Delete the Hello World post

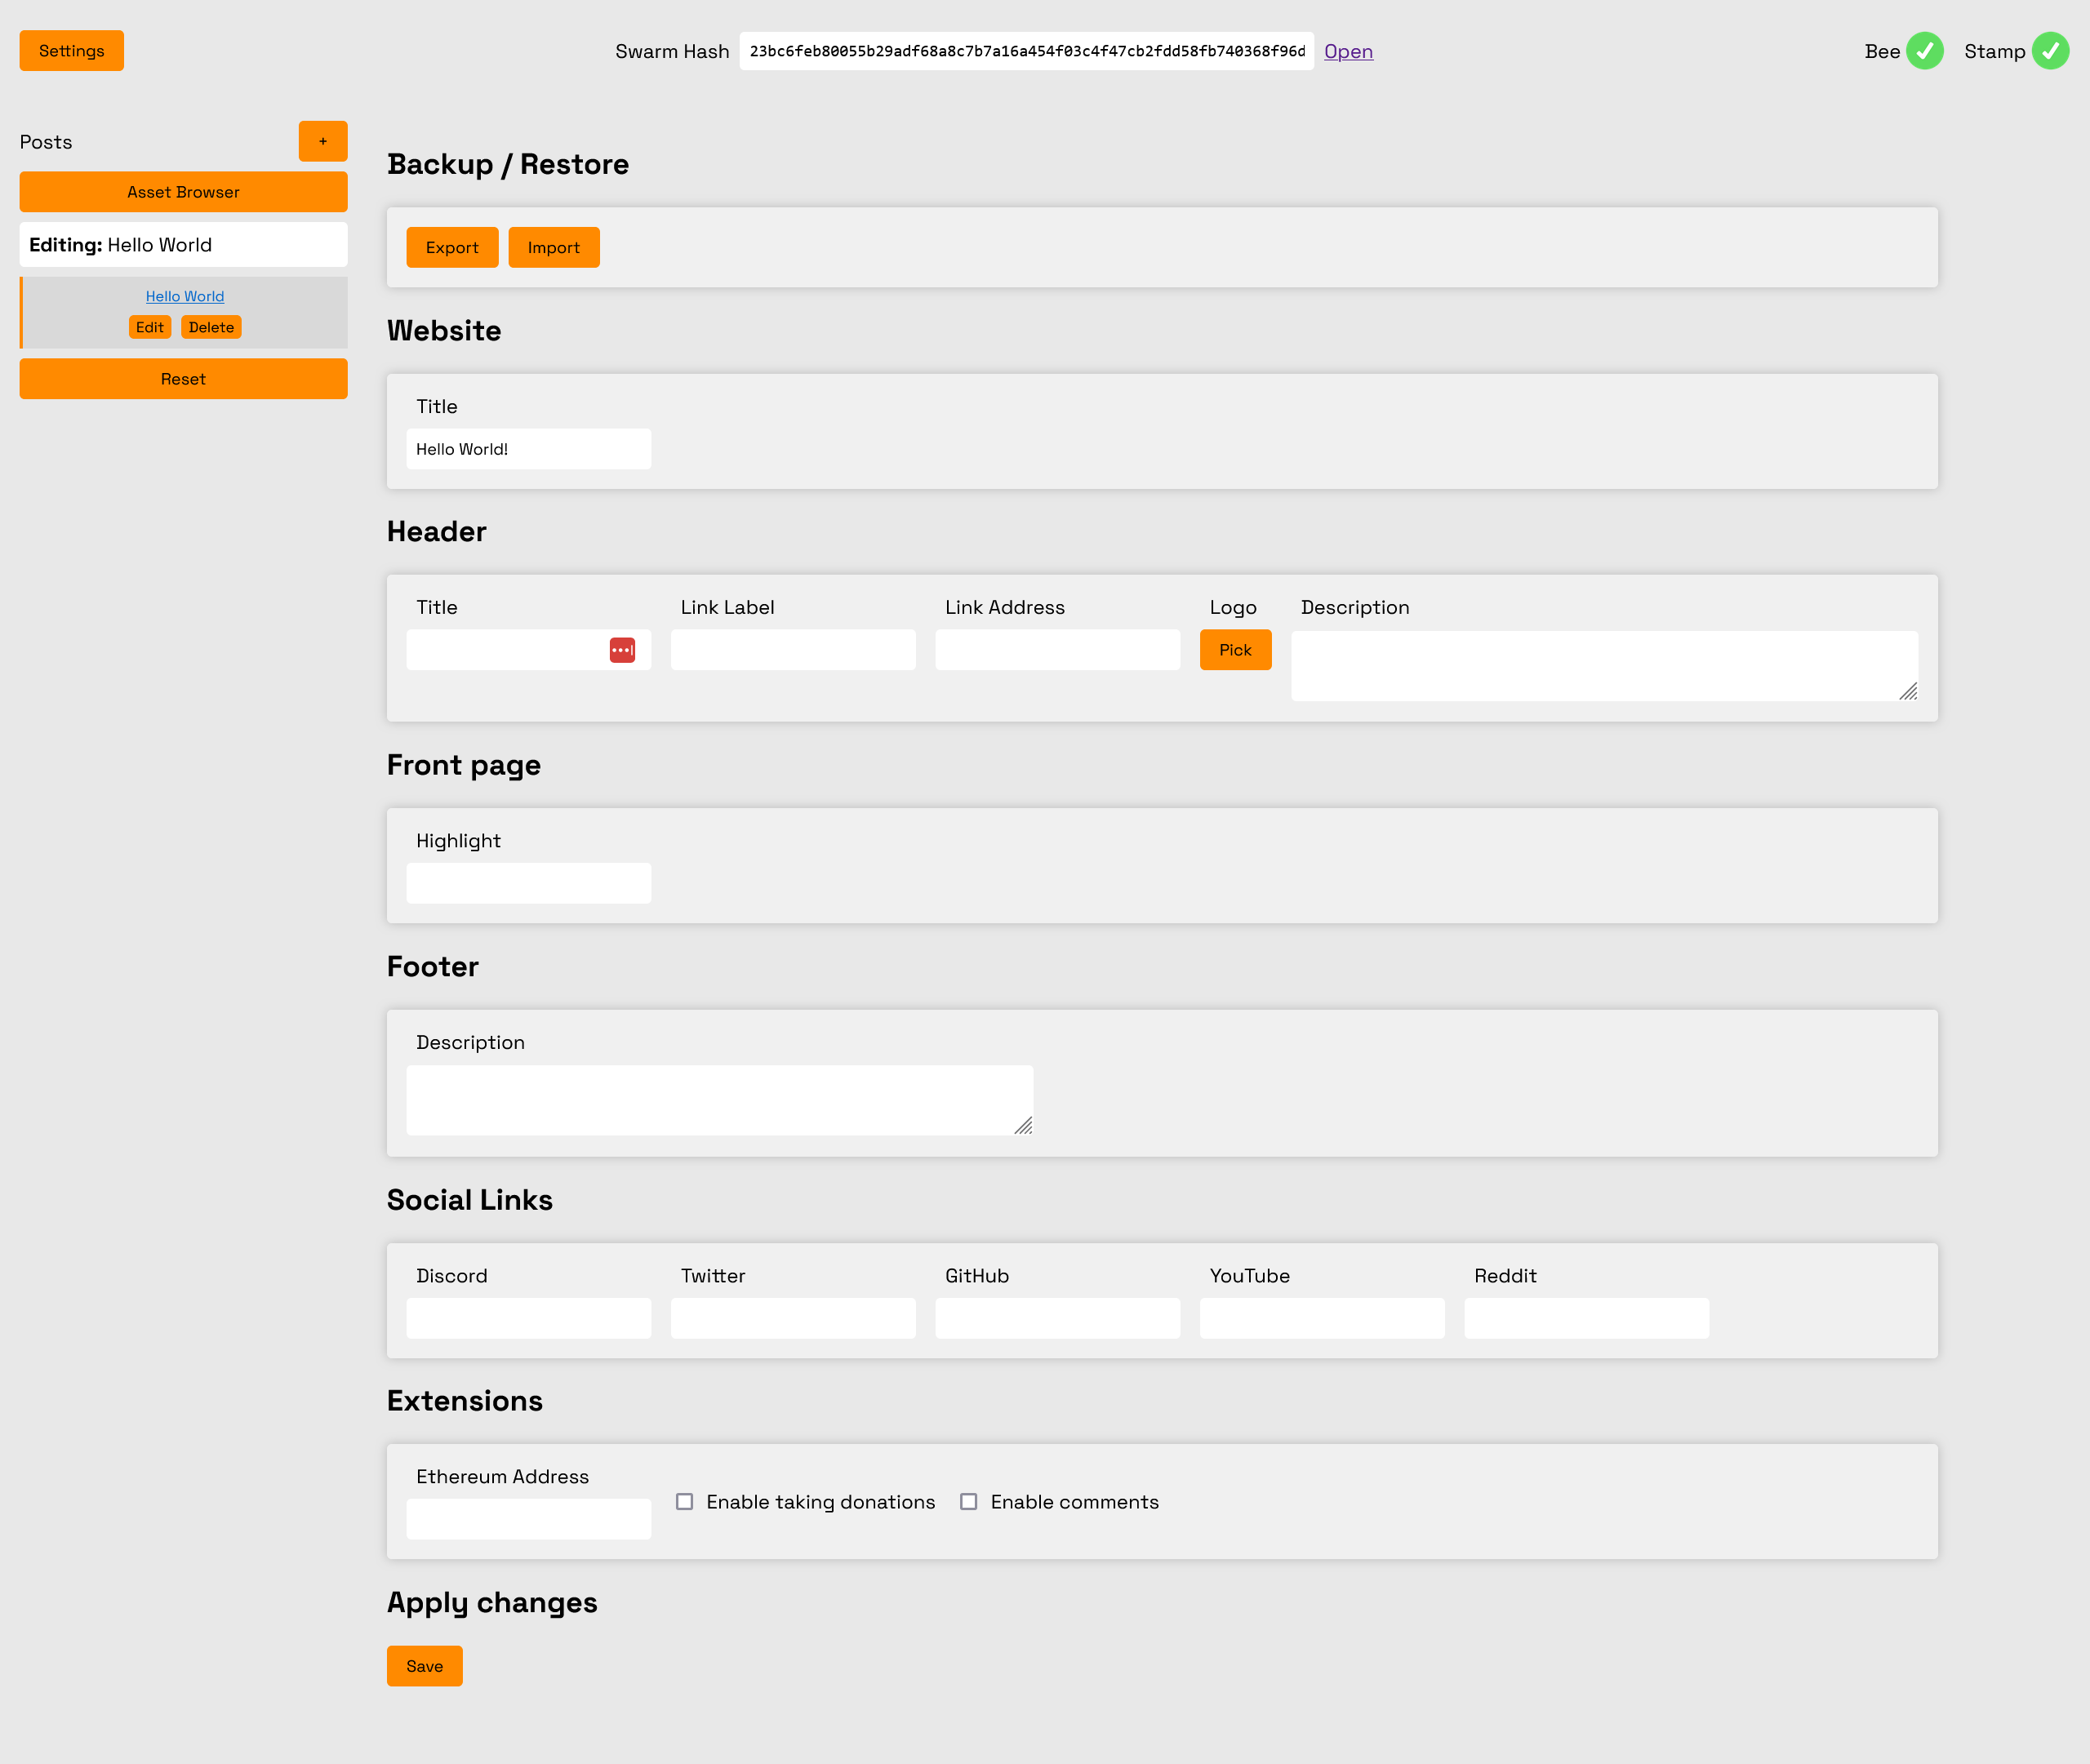211,327
